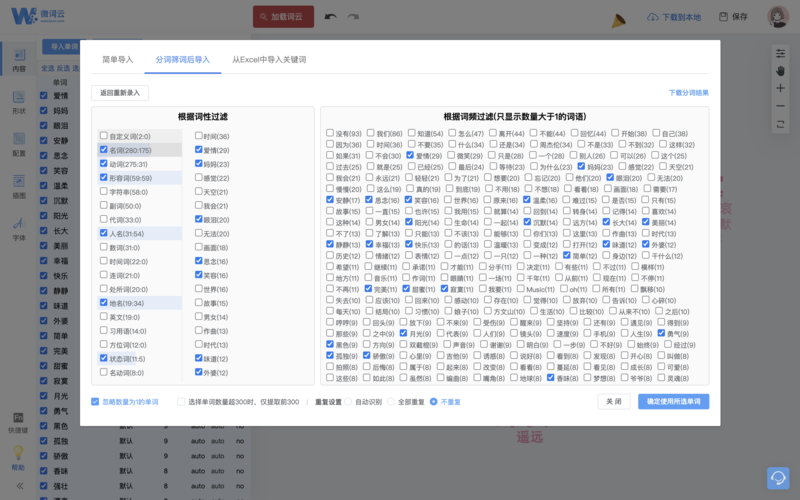This screenshot has width=800, height=500.
Task: Select the 不重复 repeat option
Action: (x=433, y=402)
